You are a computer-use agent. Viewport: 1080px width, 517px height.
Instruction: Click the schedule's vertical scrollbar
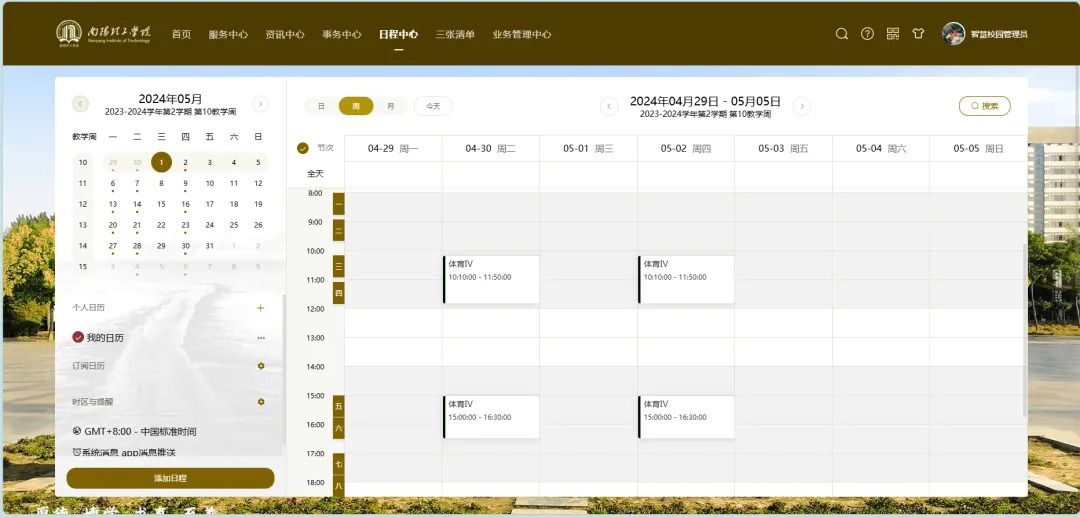click(x=1023, y=330)
